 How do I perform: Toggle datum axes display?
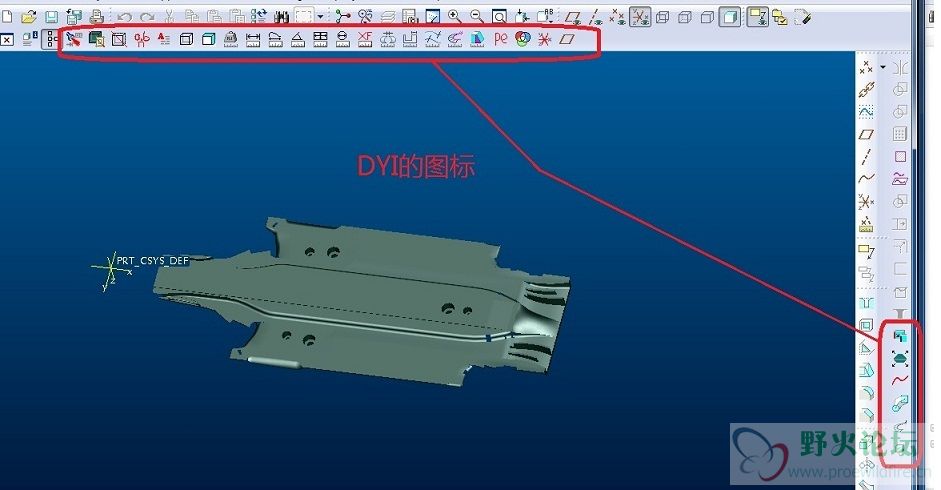pyautogui.click(x=595, y=17)
